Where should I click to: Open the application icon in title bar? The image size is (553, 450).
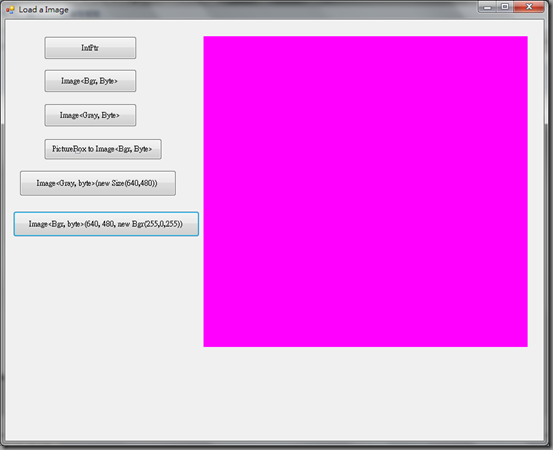[10, 10]
